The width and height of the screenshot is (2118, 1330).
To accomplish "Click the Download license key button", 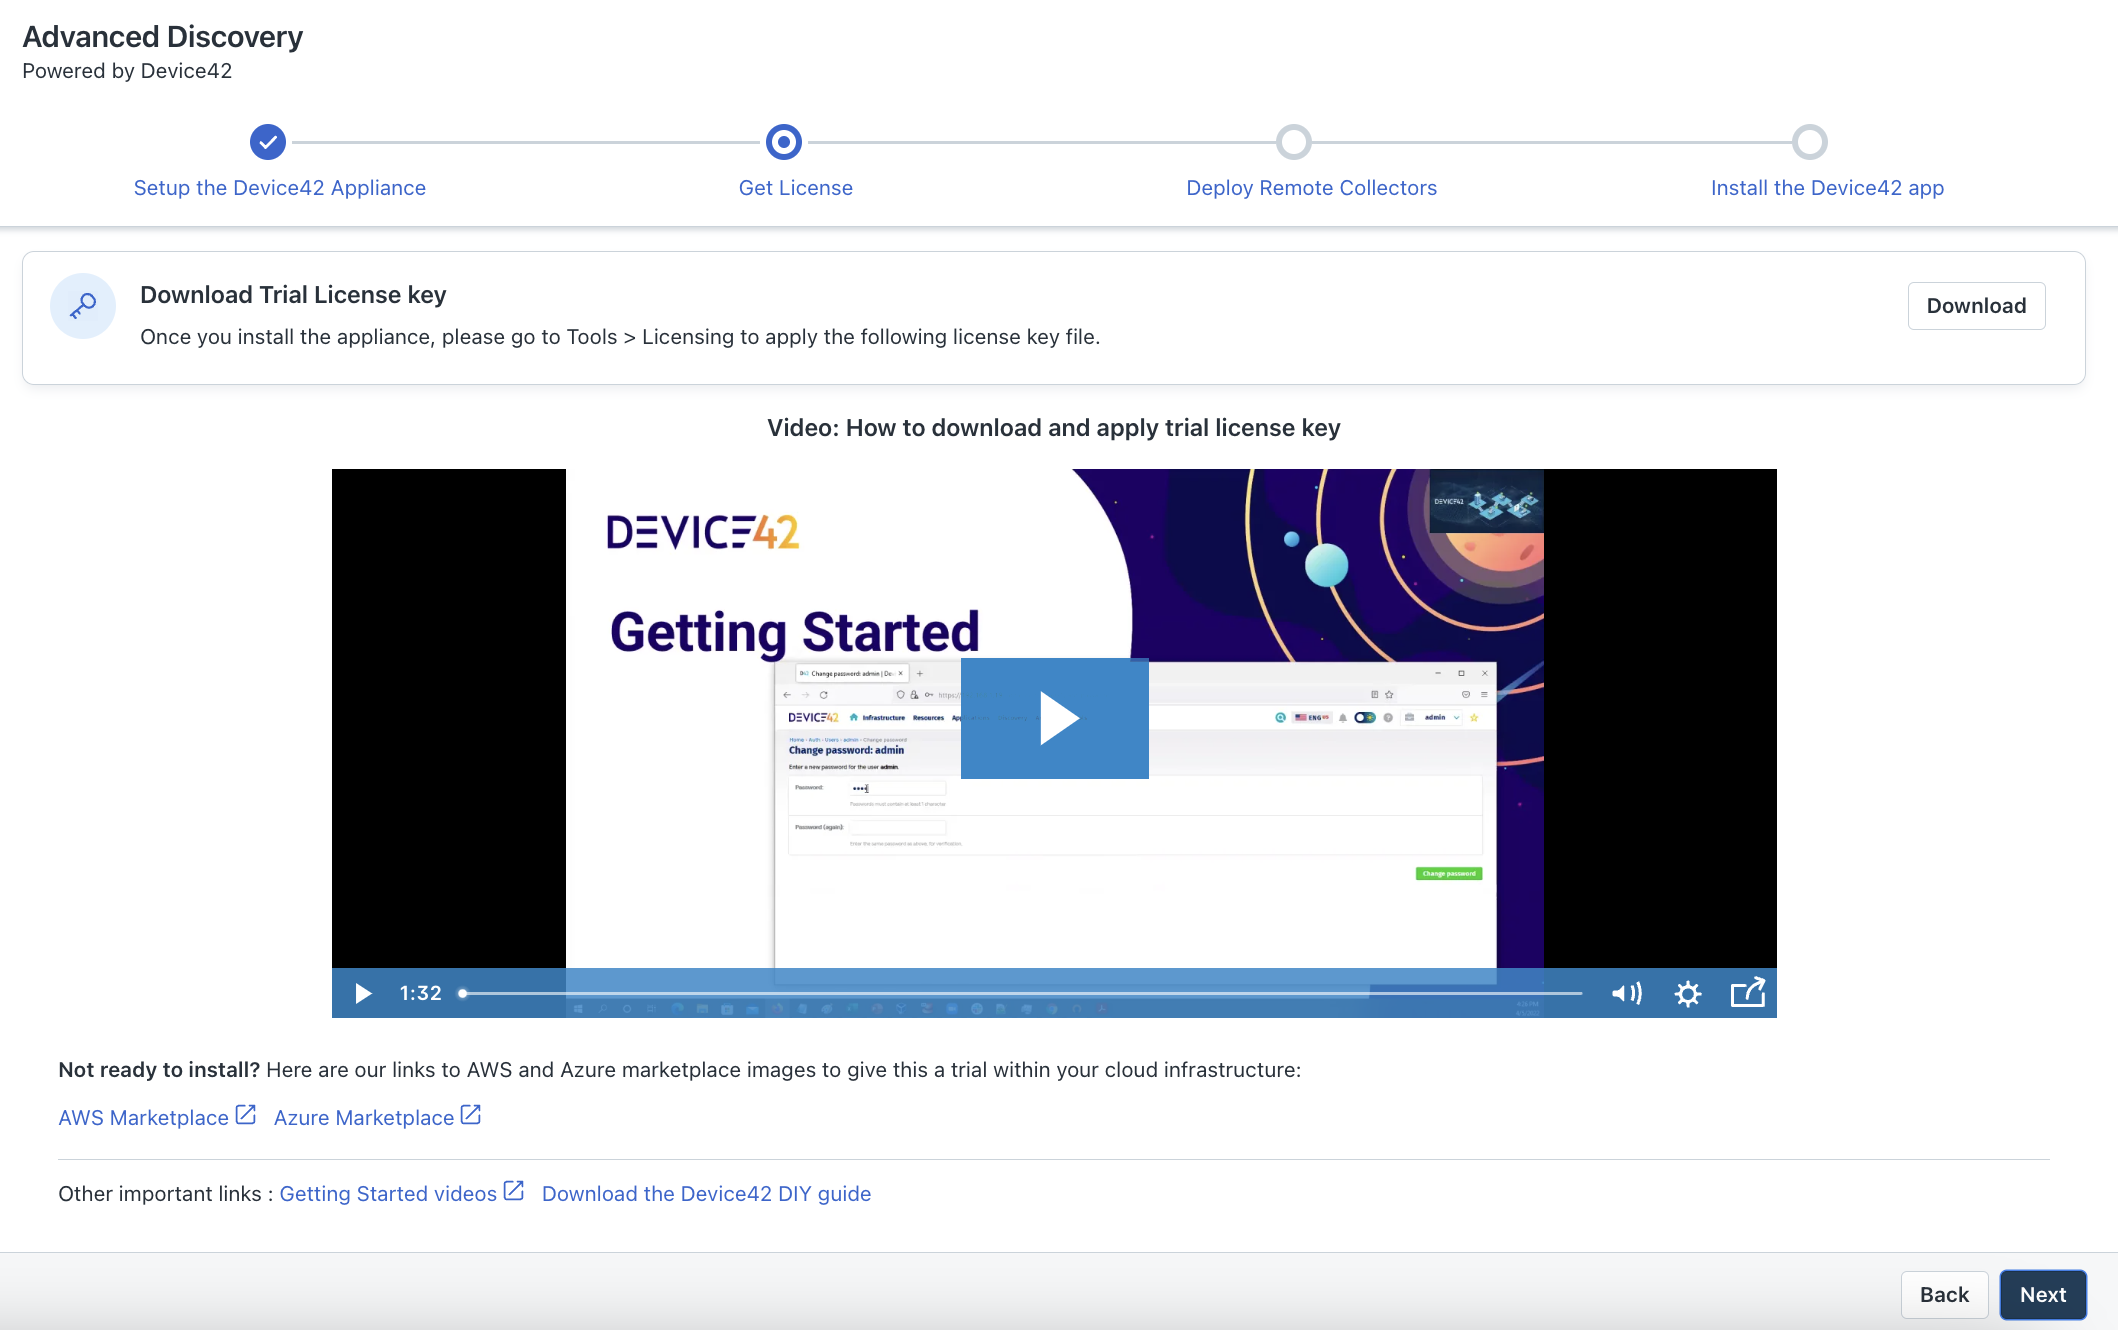I will (x=1976, y=306).
